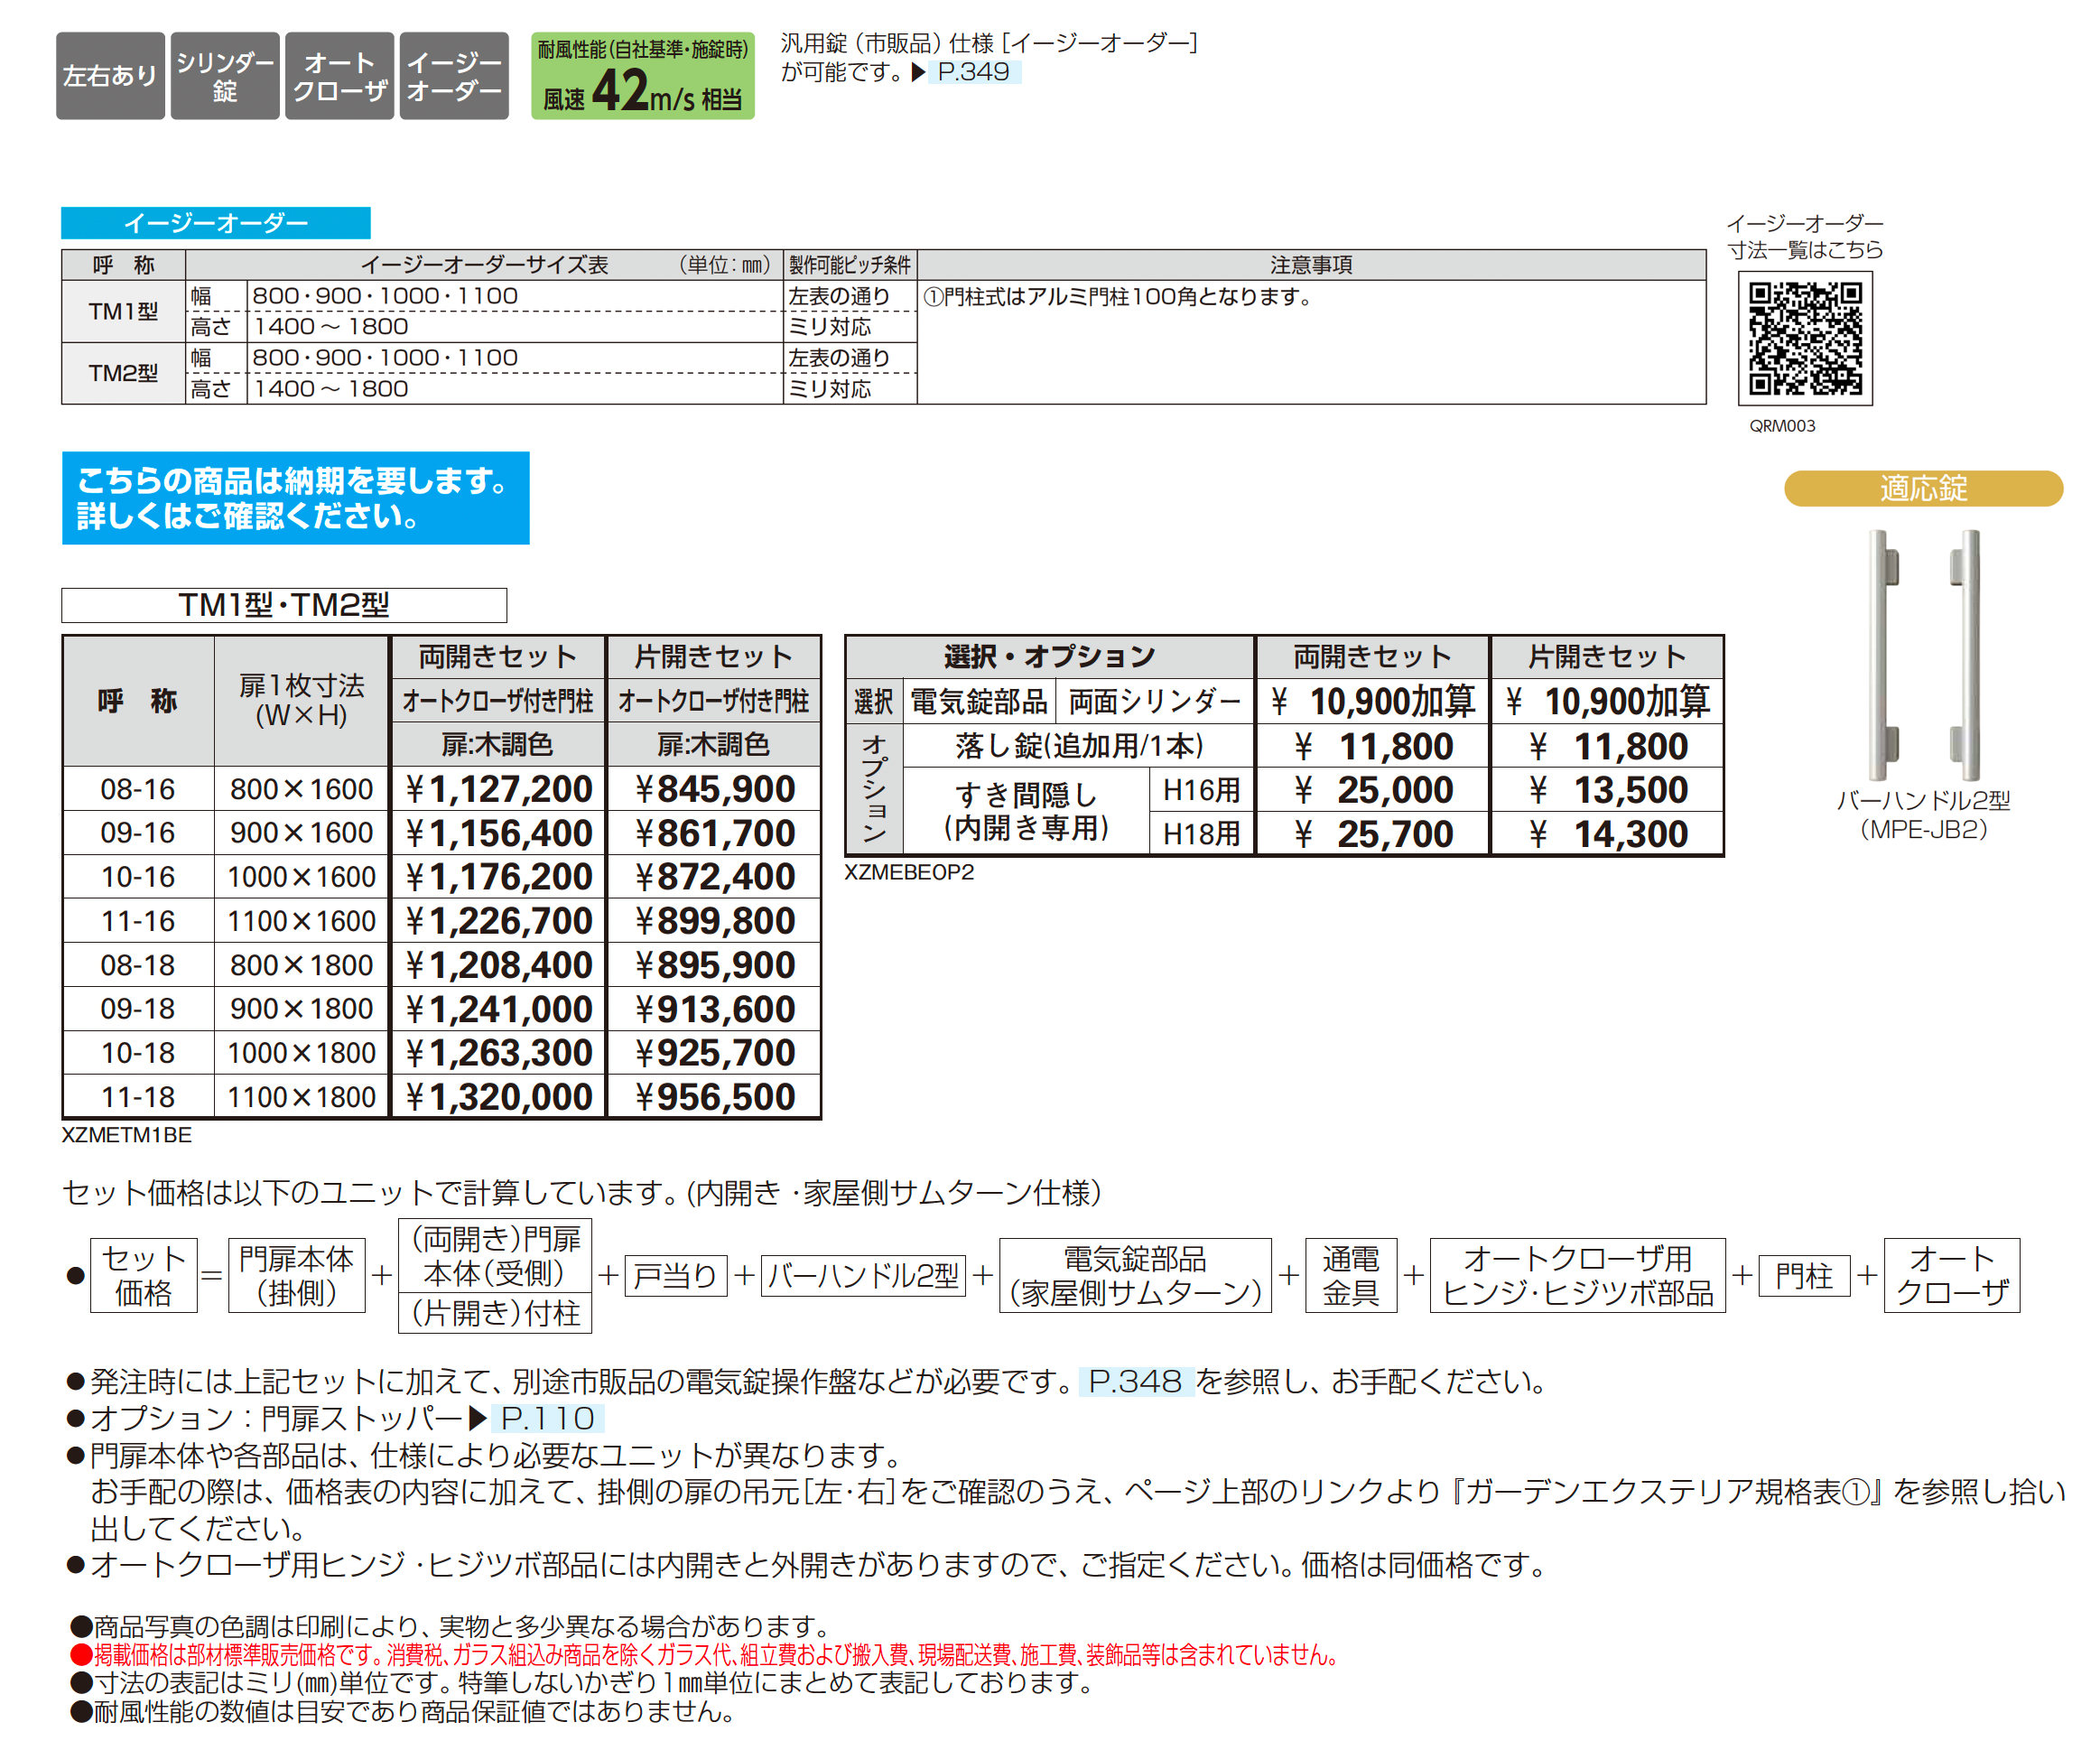Click the TM1型・TM2型 table title
Screen dimensions: 2100x1750
[x=284, y=605]
